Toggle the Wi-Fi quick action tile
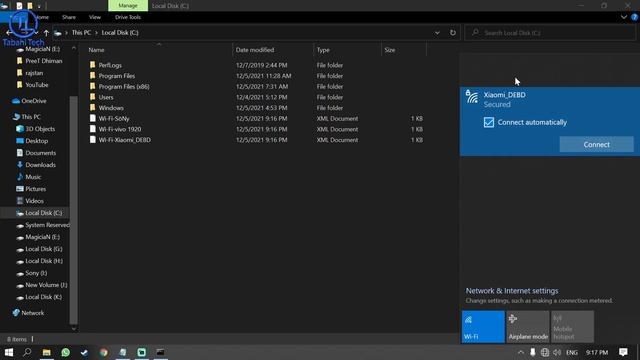Viewport: 640px width, 360px height. 483,327
